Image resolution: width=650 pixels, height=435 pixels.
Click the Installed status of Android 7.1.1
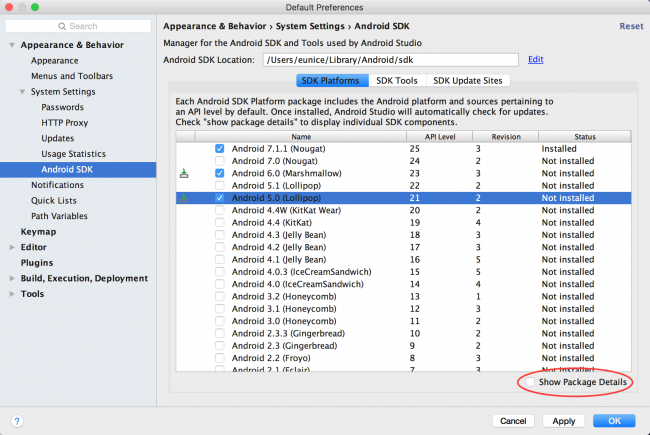[559, 148]
